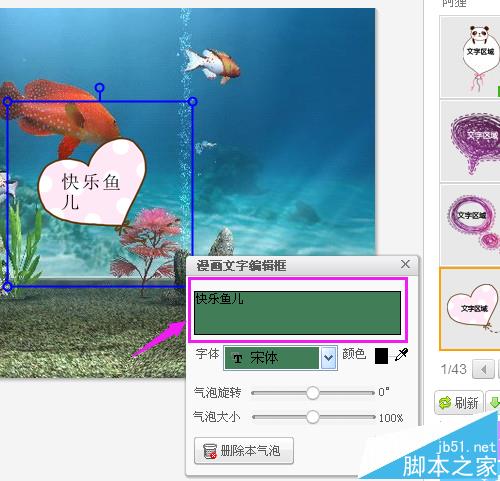
Task: Close the 漫画文字编辑框 dialog
Action: pos(405,264)
